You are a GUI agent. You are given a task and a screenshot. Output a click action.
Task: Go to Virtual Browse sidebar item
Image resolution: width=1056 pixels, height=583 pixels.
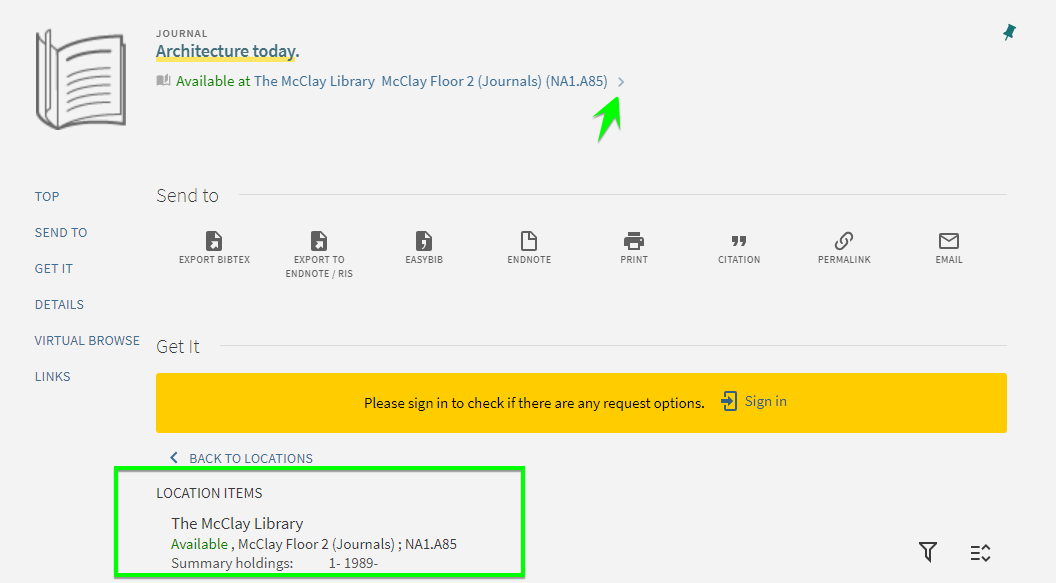coord(87,341)
